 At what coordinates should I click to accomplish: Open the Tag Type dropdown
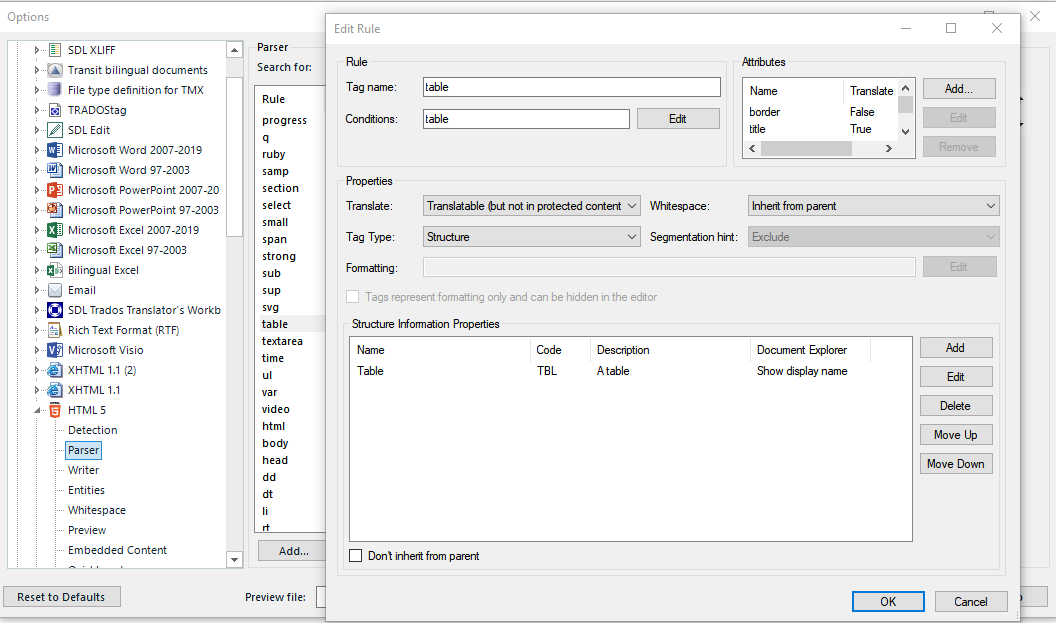(531, 237)
